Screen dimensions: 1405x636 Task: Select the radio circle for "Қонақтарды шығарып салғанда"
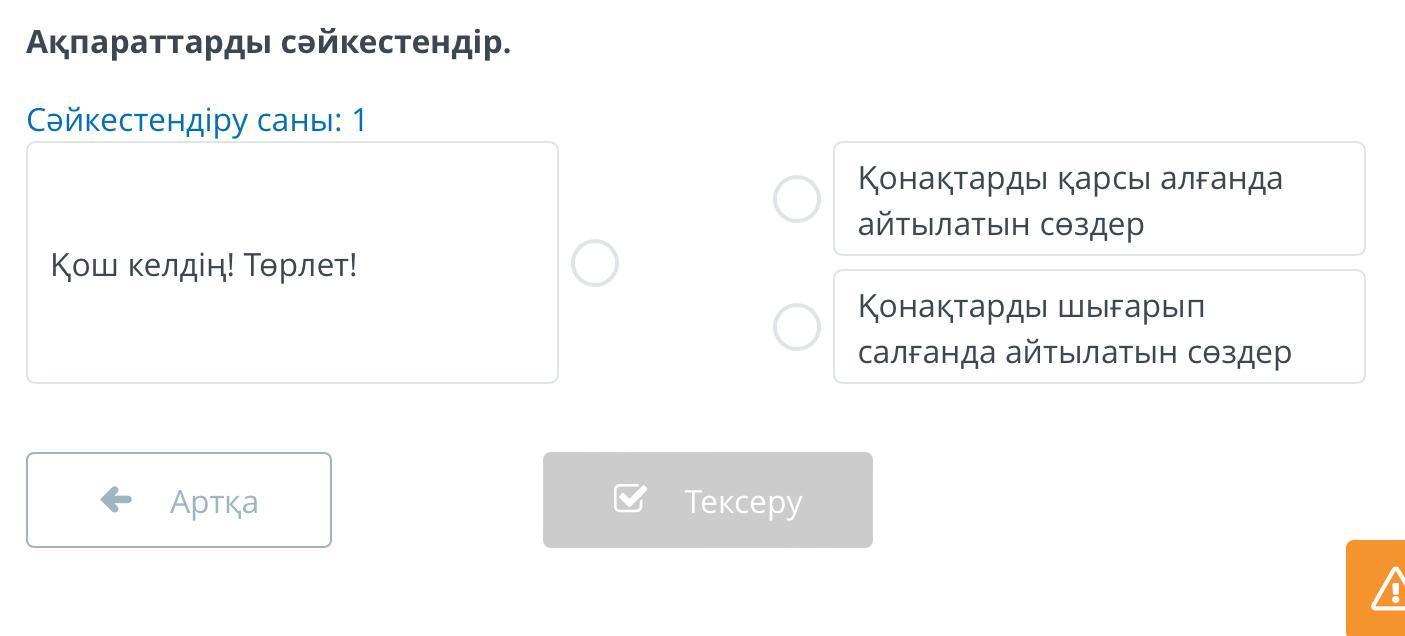pos(797,327)
